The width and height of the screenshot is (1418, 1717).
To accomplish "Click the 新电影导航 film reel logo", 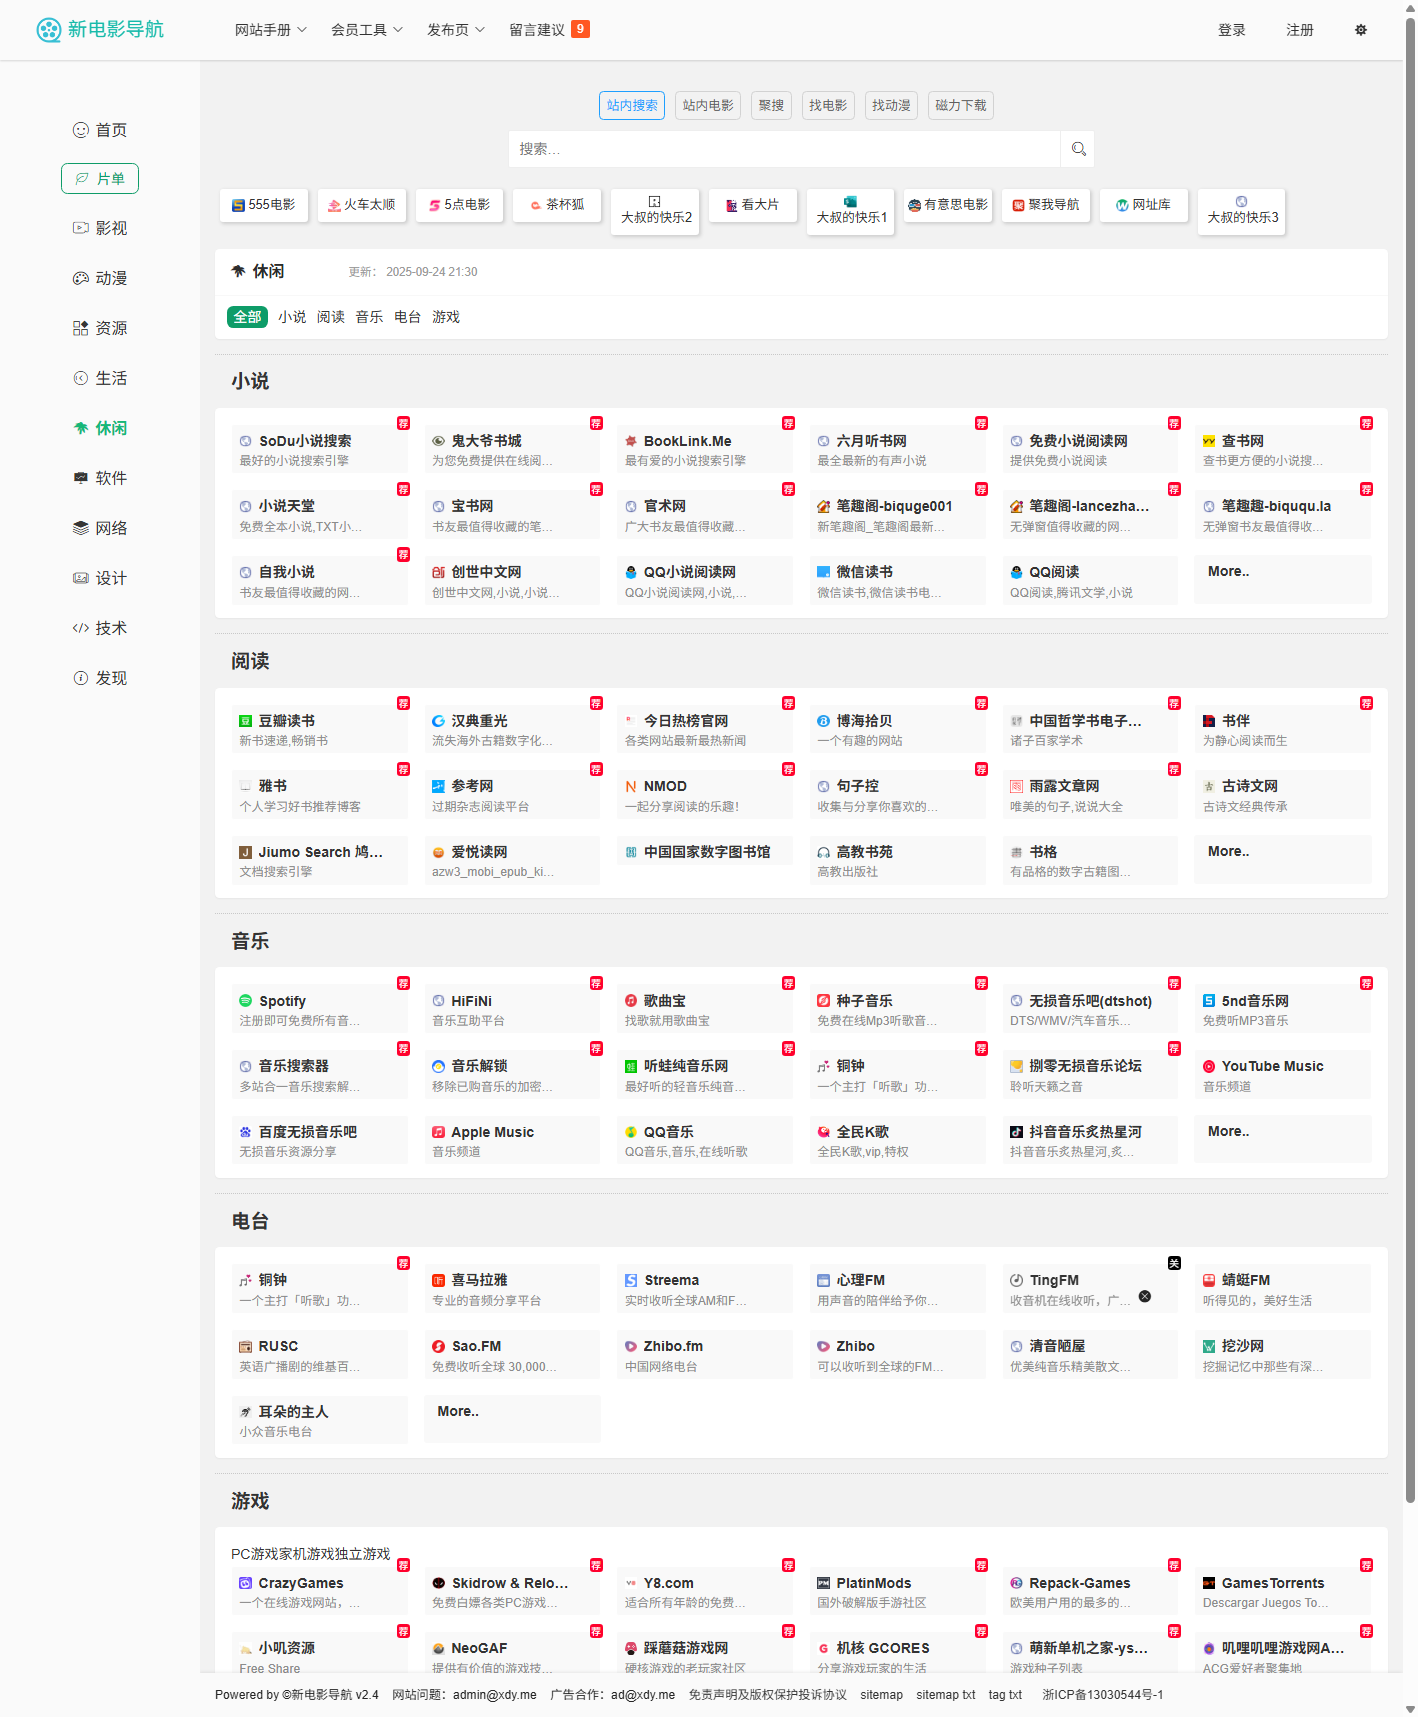I will point(49,30).
